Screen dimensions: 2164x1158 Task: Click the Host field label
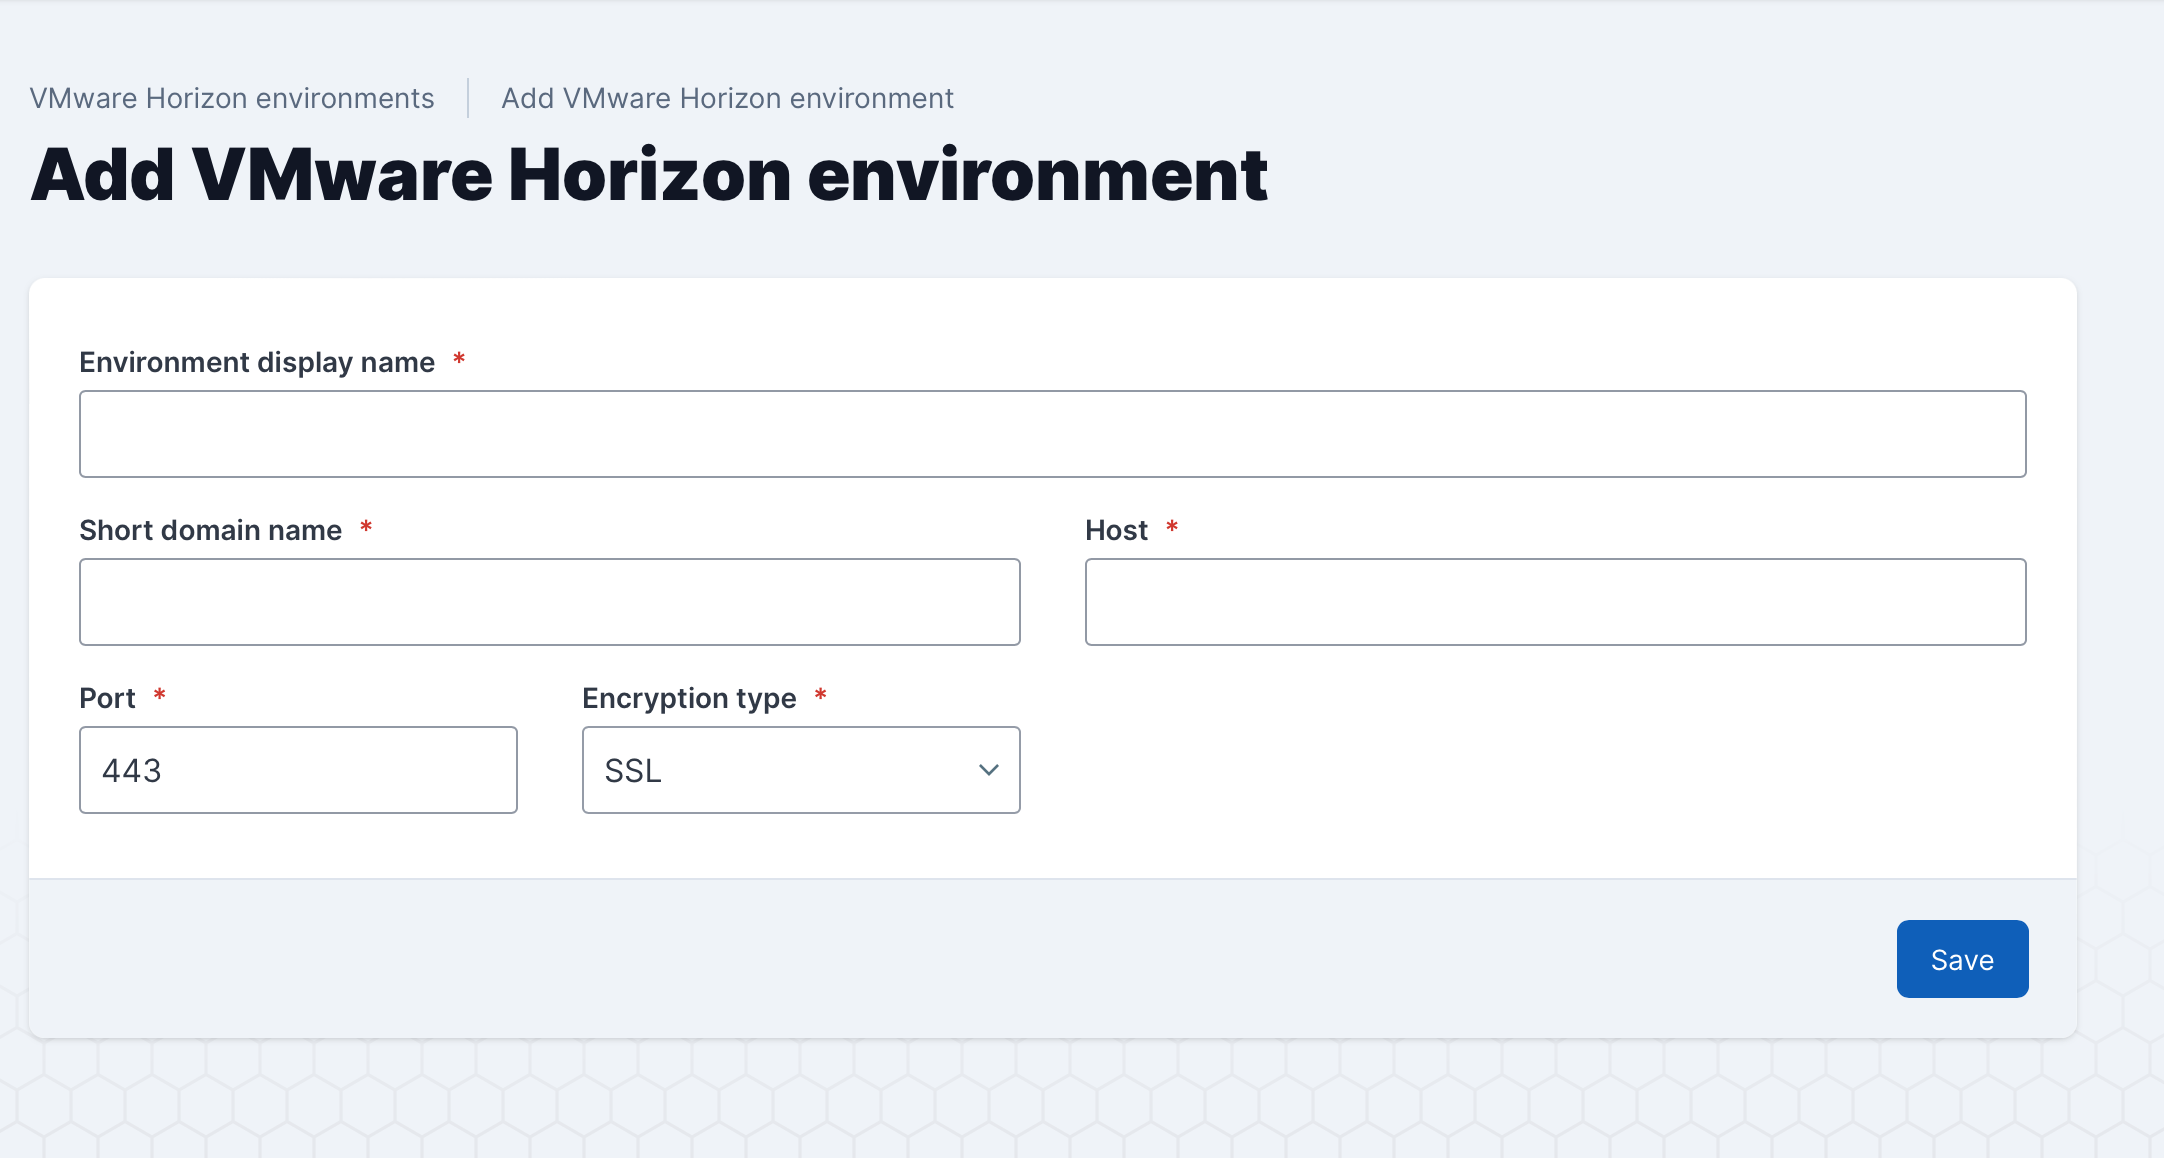(x=1116, y=530)
